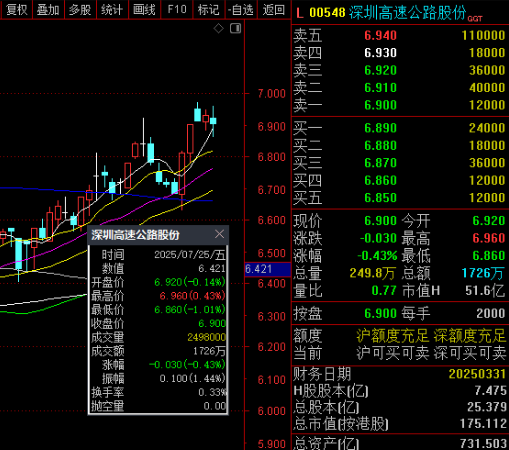Toggle -自选 remove from watchlist

click(x=241, y=9)
